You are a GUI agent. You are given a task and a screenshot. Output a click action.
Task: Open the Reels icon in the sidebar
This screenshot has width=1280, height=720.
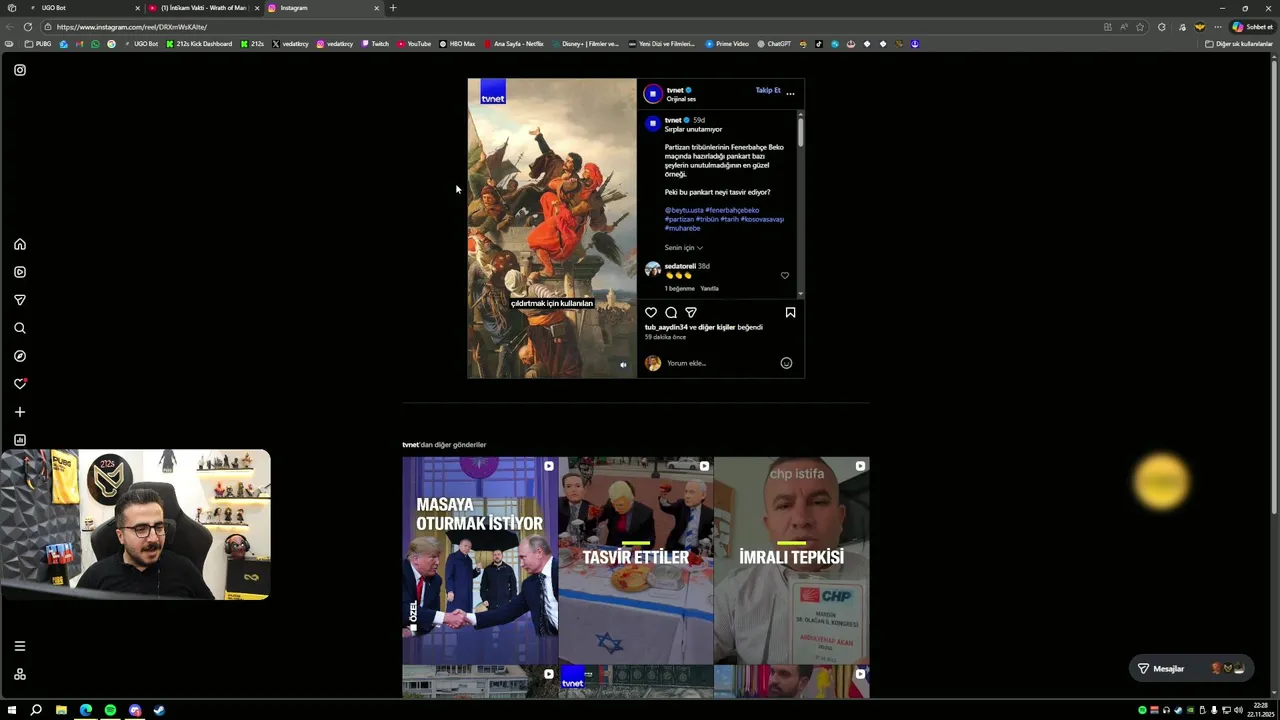tap(20, 272)
